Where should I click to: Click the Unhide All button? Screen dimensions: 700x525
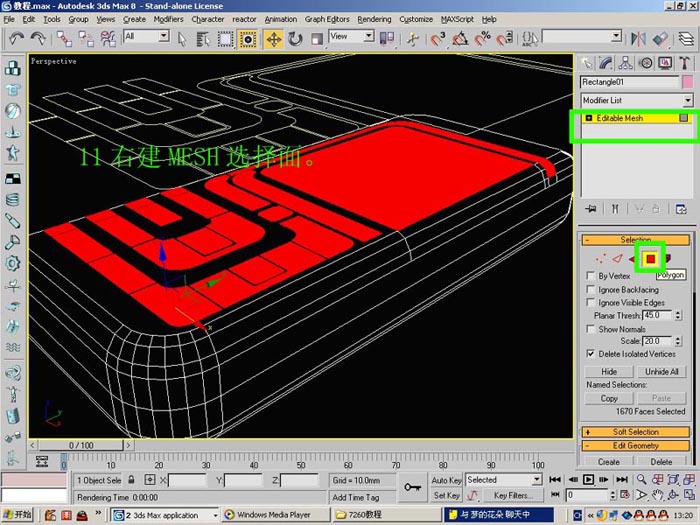pyautogui.click(x=661, y=371)
